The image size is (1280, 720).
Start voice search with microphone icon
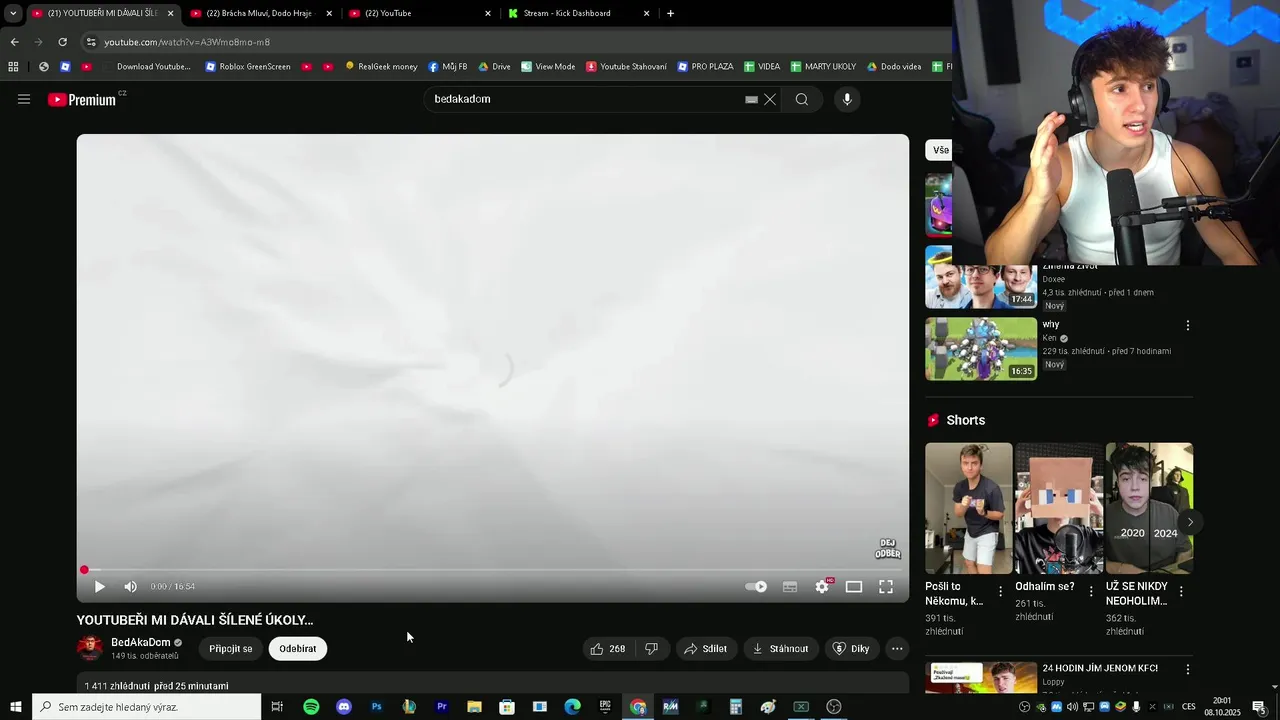click(847, 99)
